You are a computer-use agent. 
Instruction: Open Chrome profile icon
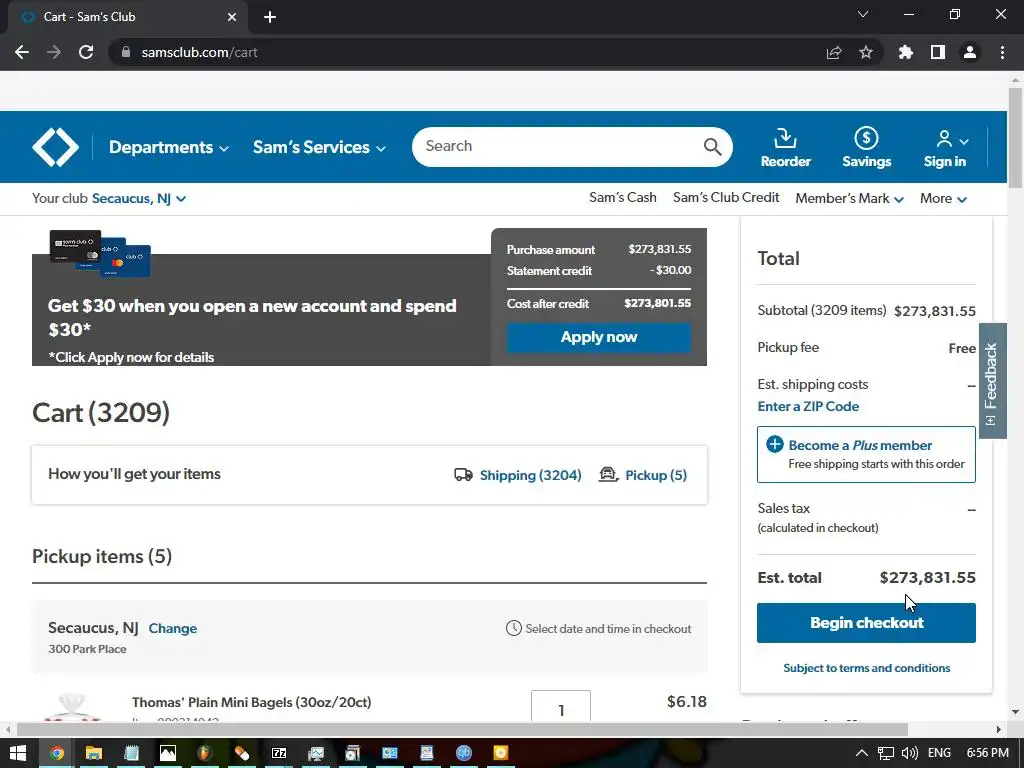click(x=970, y=52)
